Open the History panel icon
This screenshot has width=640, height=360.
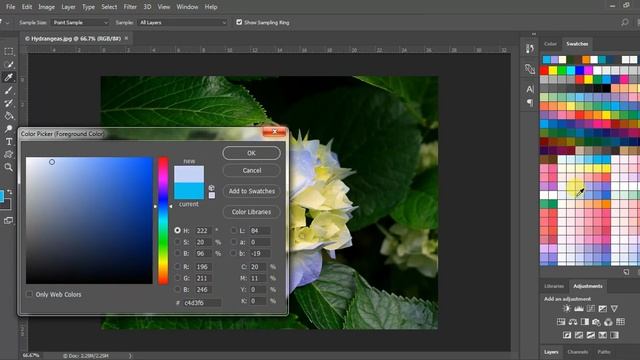[x=530, y=49]
